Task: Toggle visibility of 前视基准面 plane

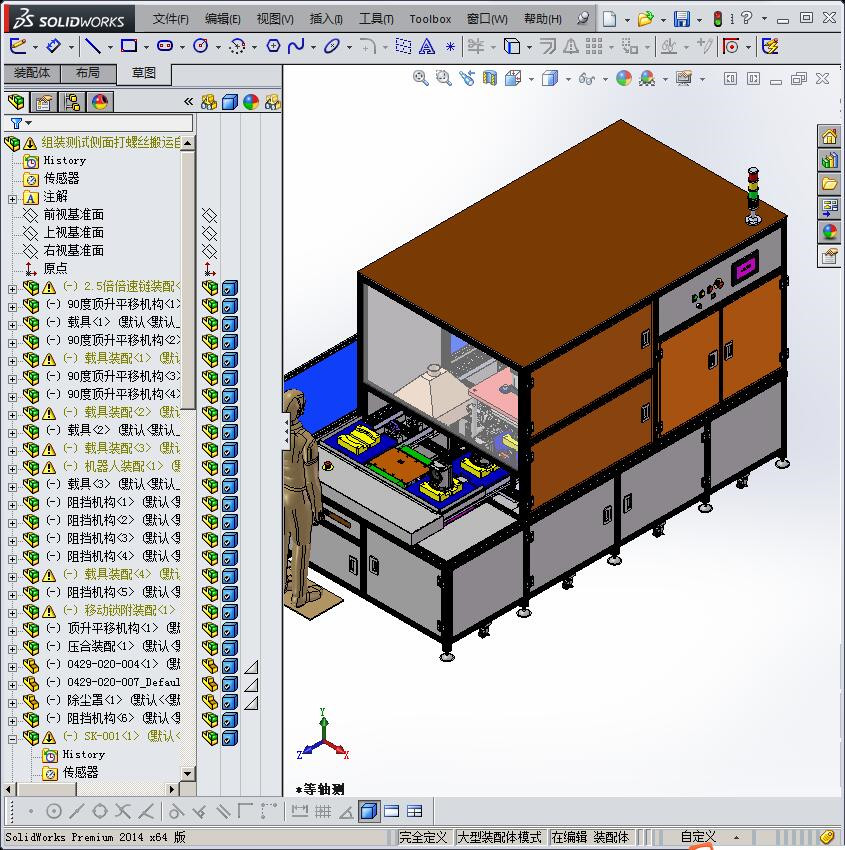Action: [x=209, y=216]
